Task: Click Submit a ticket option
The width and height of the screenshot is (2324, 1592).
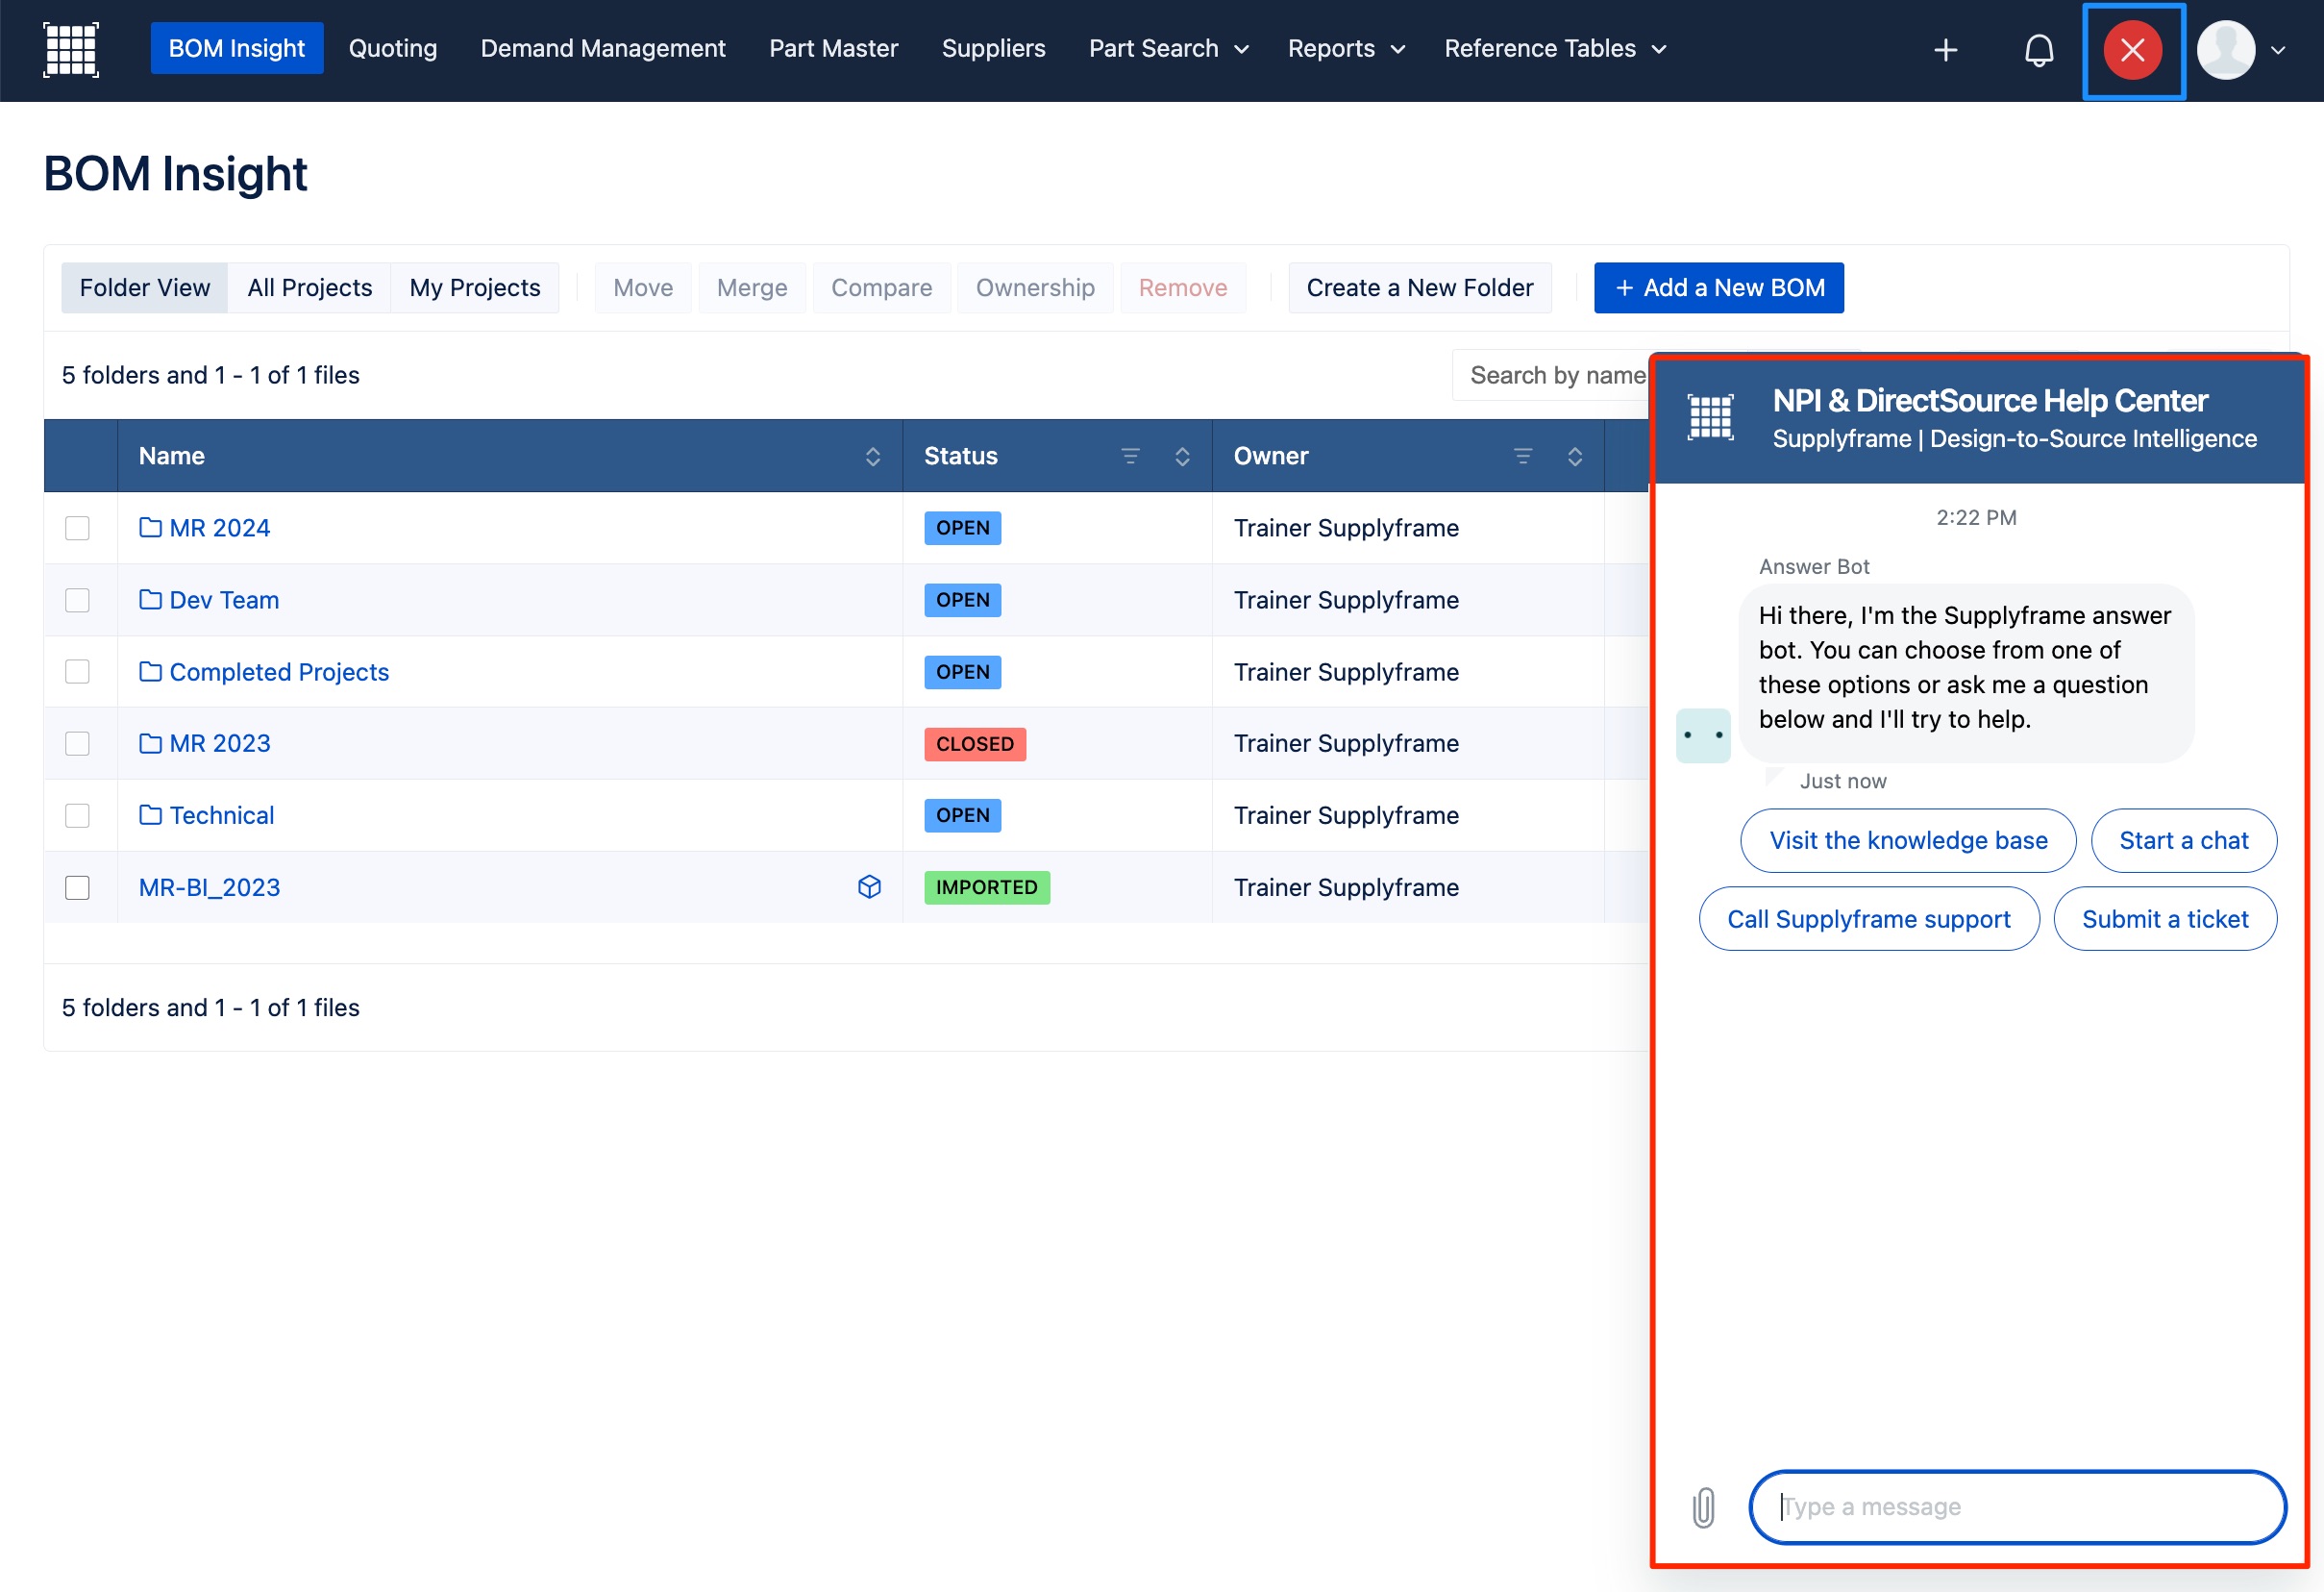Action: [x=2165, y=919]
